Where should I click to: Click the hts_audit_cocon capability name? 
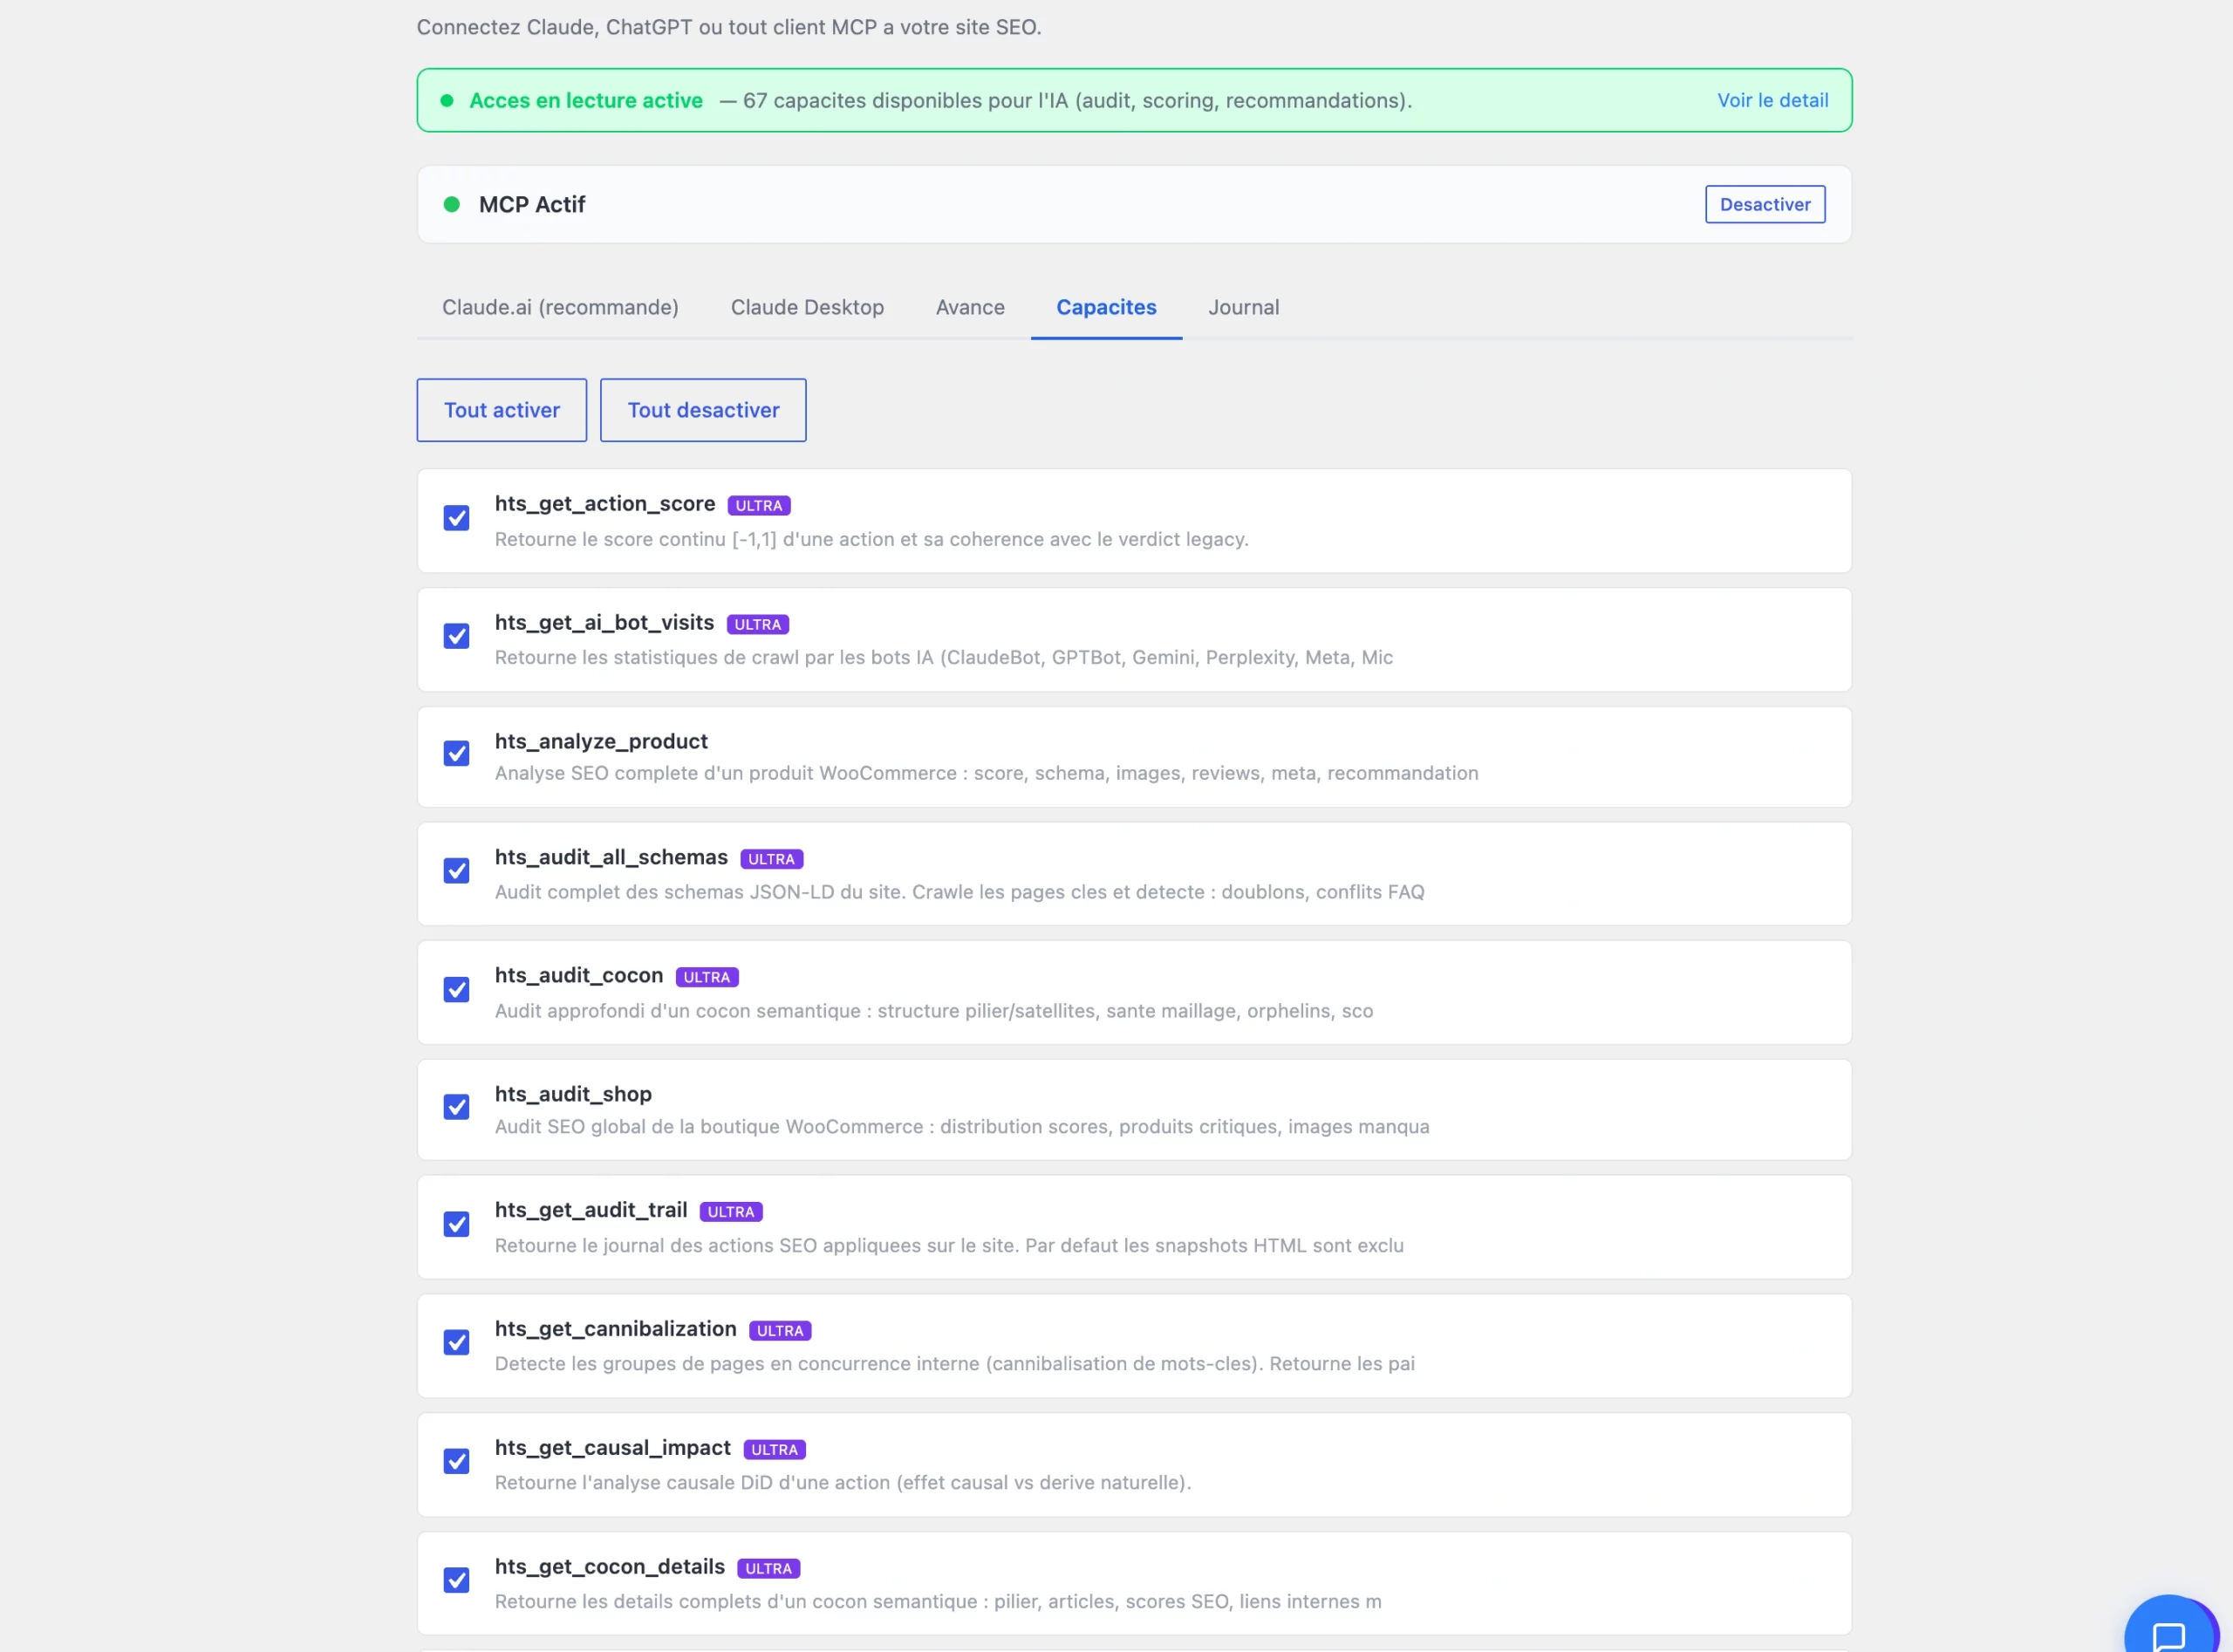(579, 975)
